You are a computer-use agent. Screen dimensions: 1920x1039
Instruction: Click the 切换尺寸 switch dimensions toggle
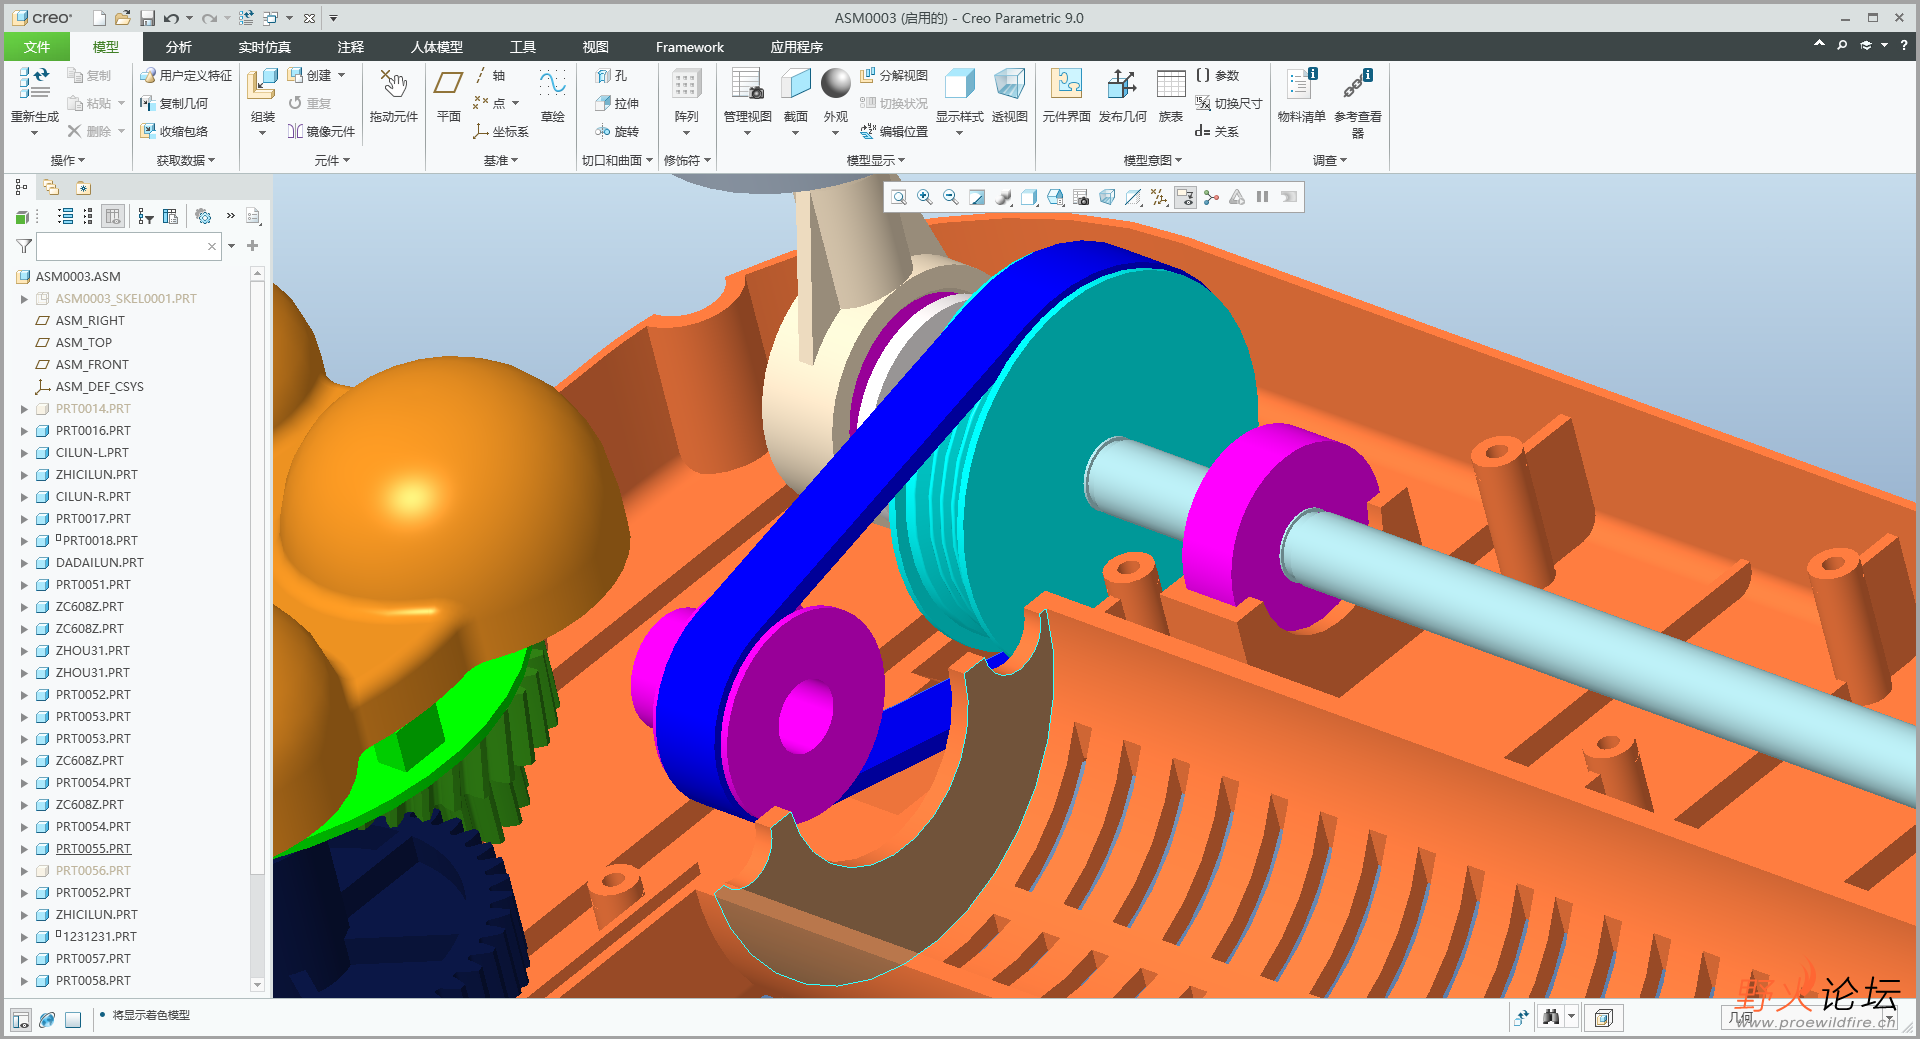1228,103
